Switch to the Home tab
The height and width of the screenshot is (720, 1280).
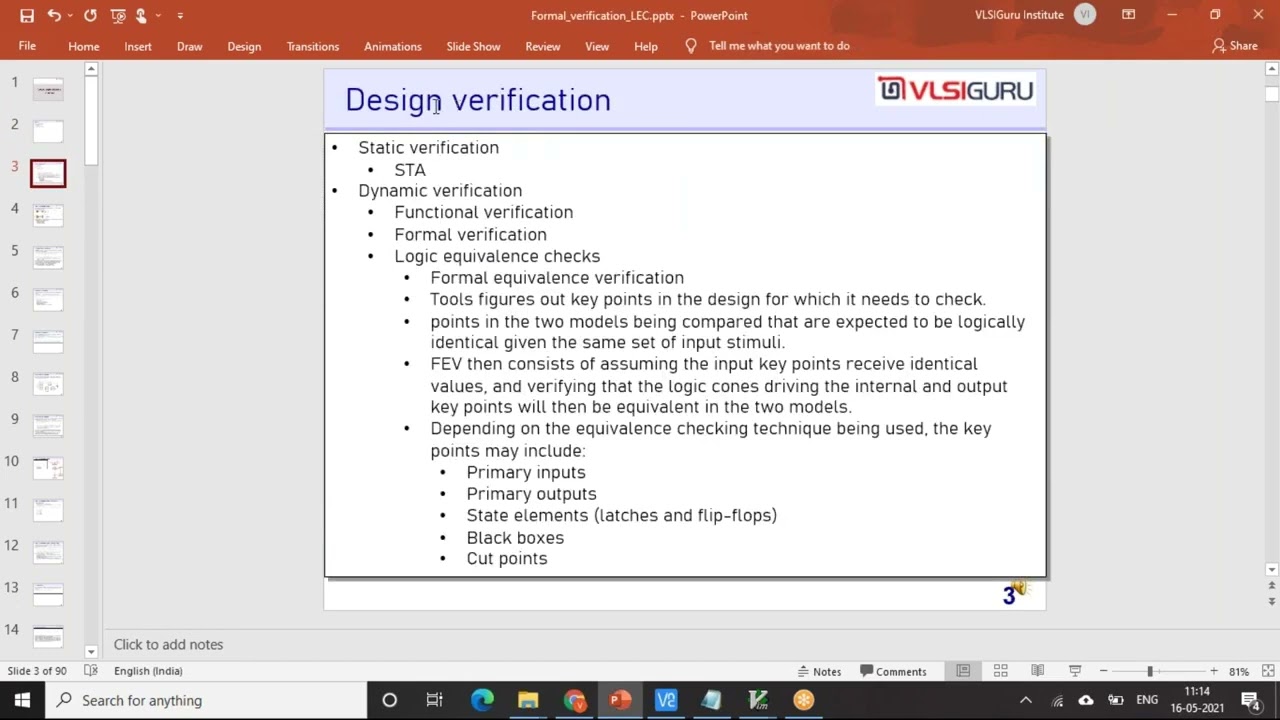pyautogui.click(x=84, y=46)
